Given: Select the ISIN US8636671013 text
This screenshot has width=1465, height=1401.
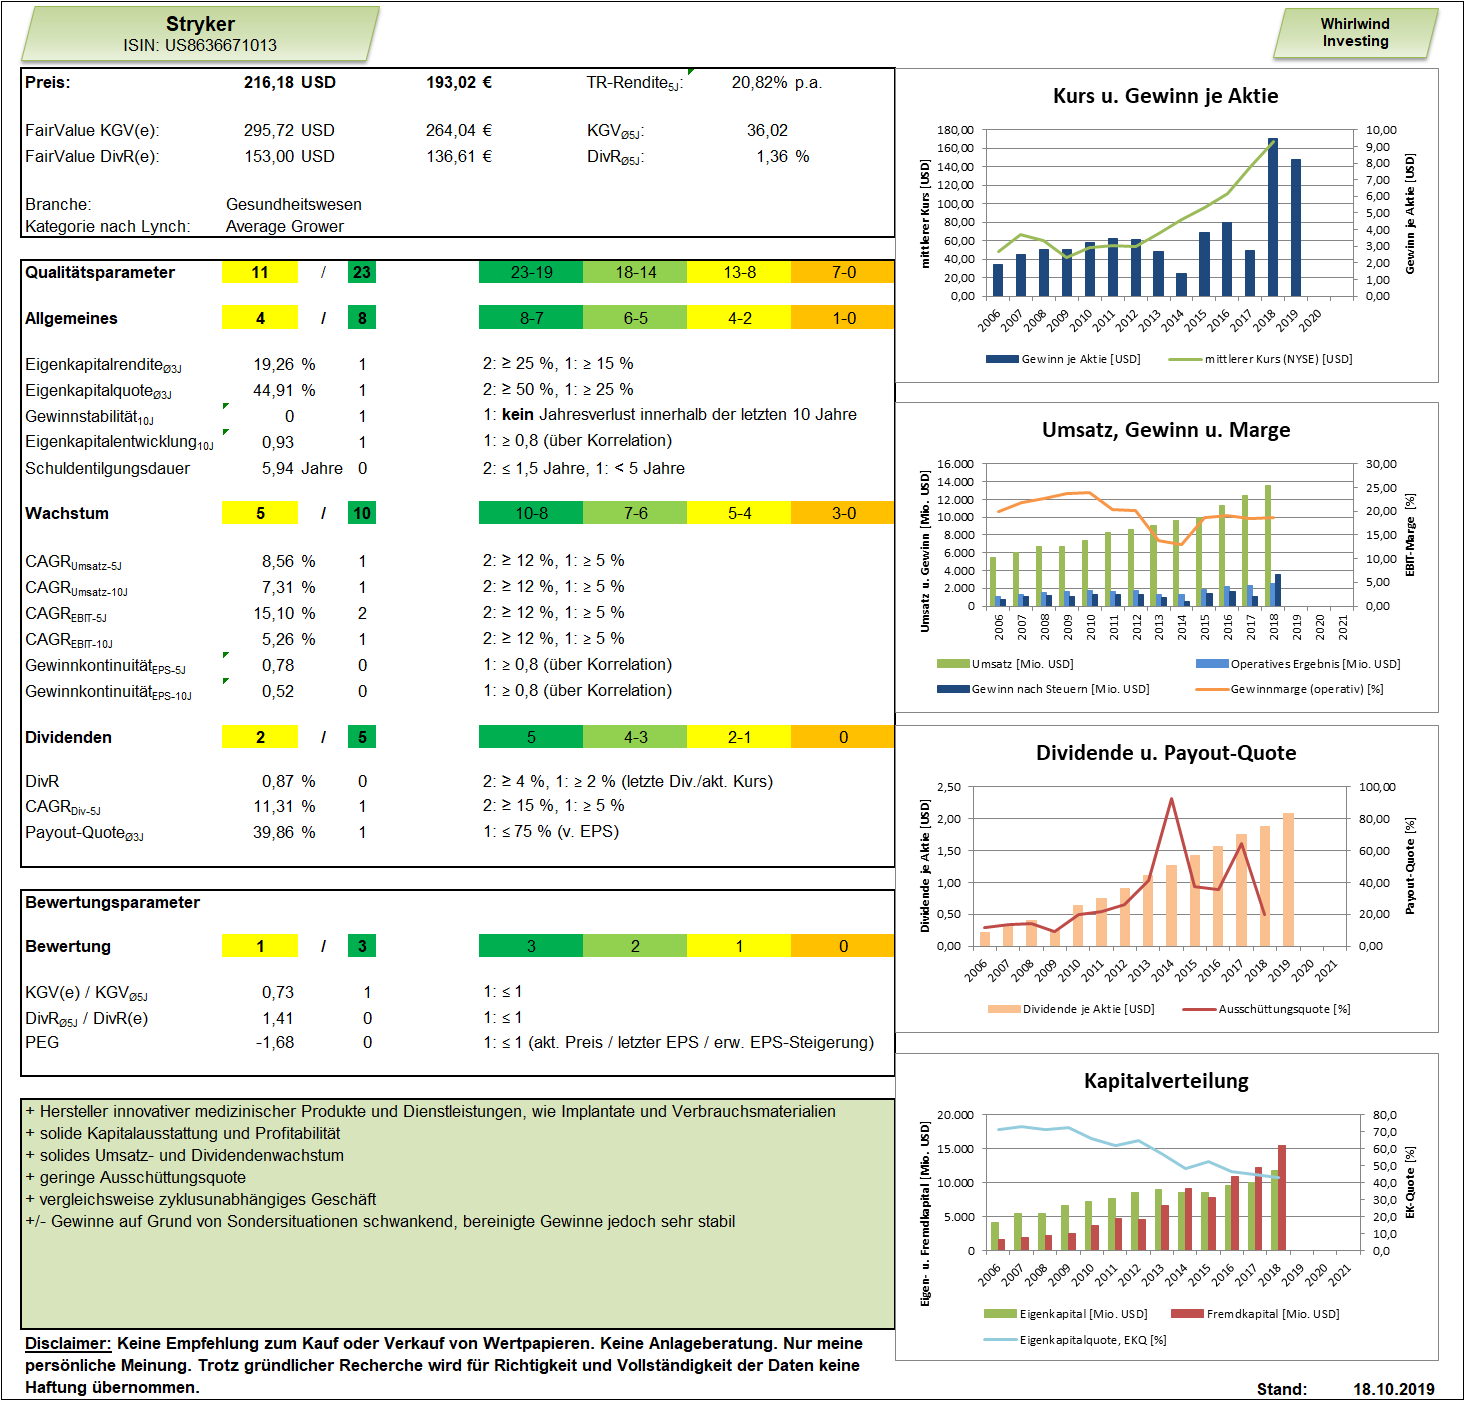Looking at the screenshot, I should point(200,45).
